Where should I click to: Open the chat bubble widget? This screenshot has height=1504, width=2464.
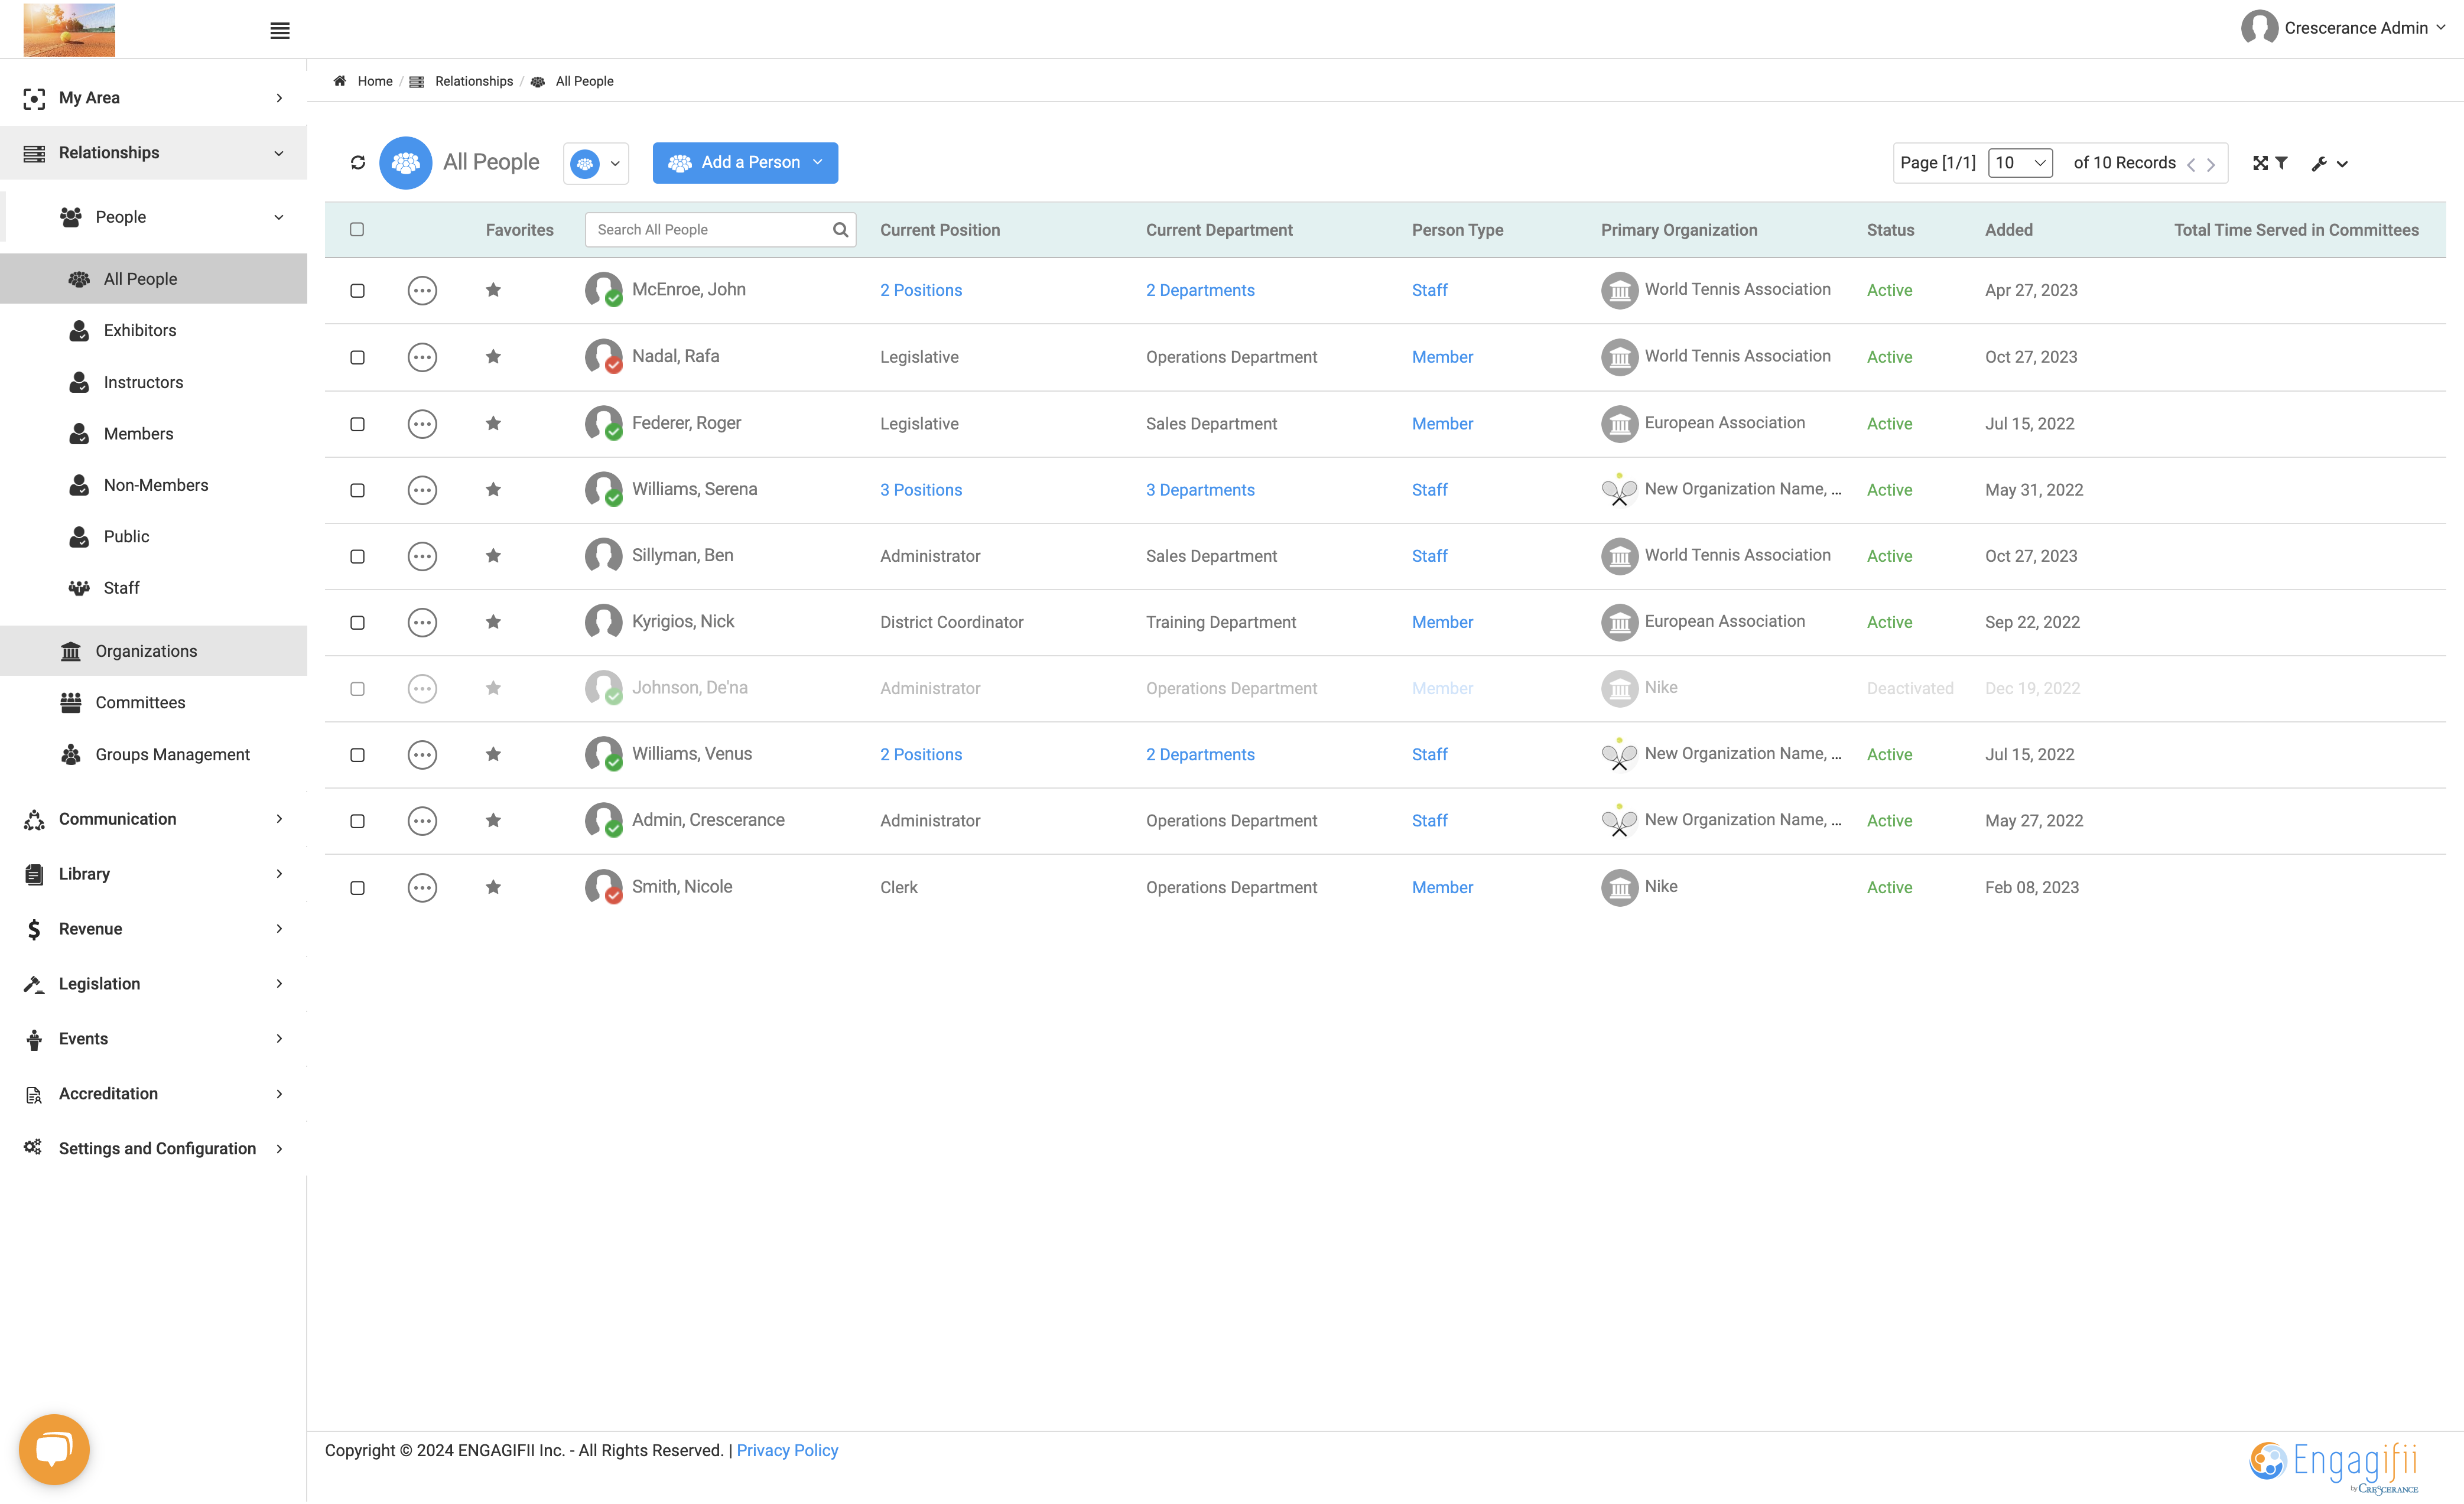(x=54, y=1449)
